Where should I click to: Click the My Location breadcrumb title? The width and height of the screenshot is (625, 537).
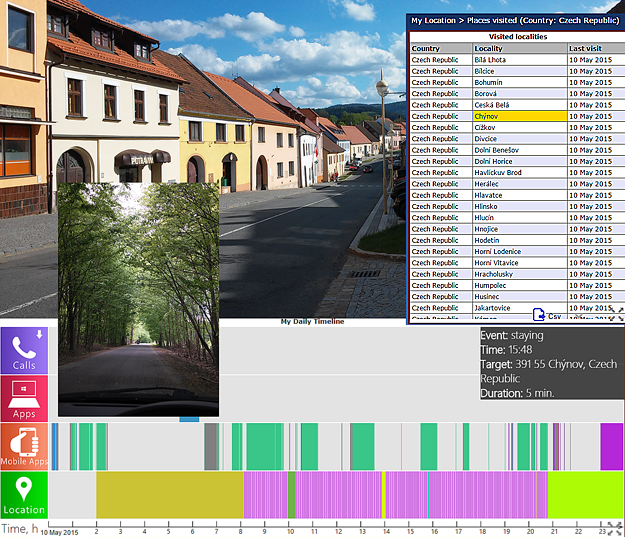click(x=431, y=19)
